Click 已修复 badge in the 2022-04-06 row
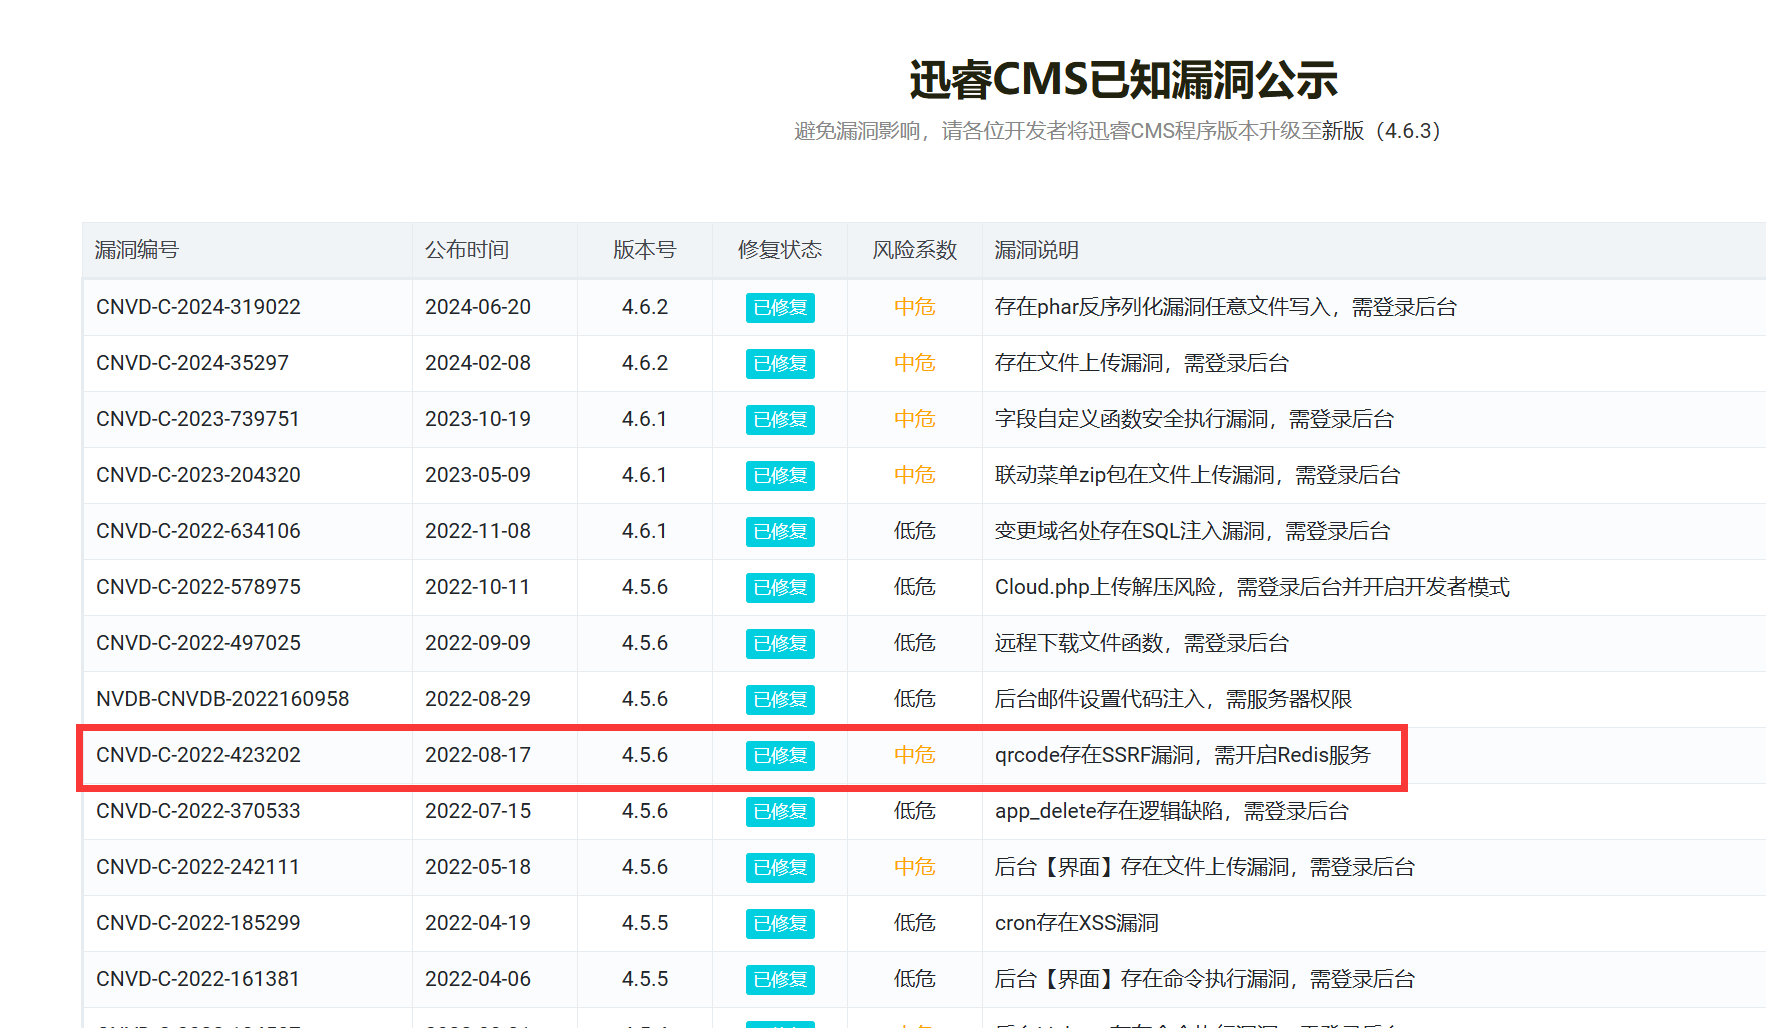Image resolution: width=1766 pixels, height=1028 pixels. pyautogui.click(x=780, y=980)
